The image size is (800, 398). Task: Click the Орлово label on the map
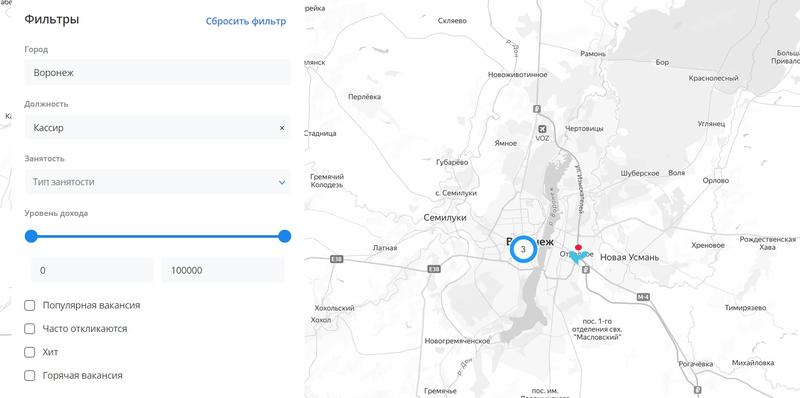coord(715,181)
